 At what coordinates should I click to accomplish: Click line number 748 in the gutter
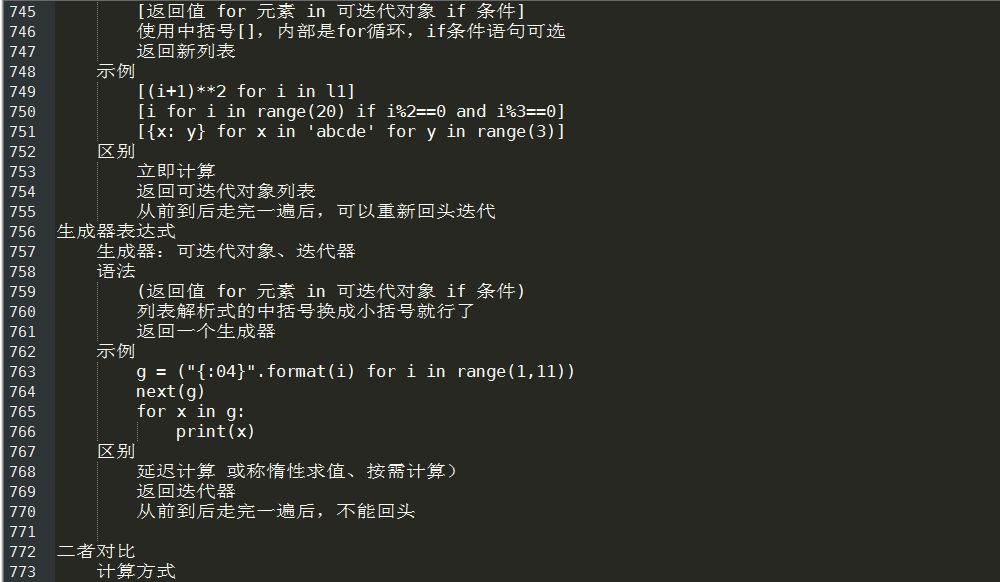(23, 72)
